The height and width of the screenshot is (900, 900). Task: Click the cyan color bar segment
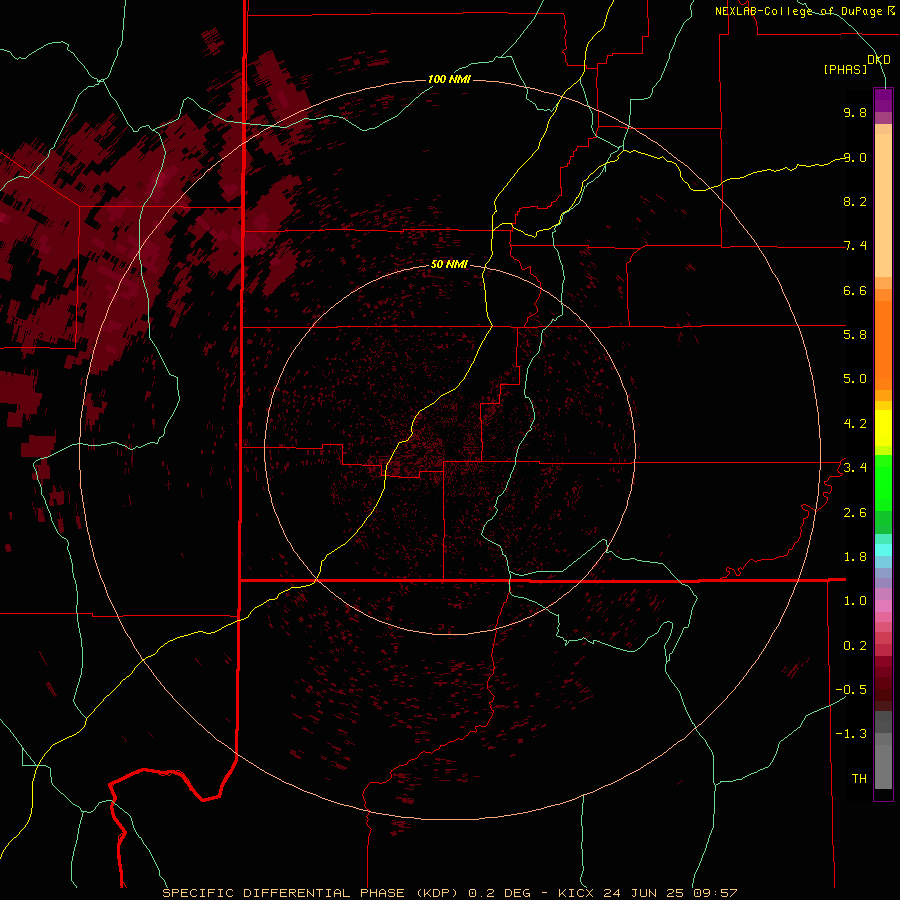point(883,550)
